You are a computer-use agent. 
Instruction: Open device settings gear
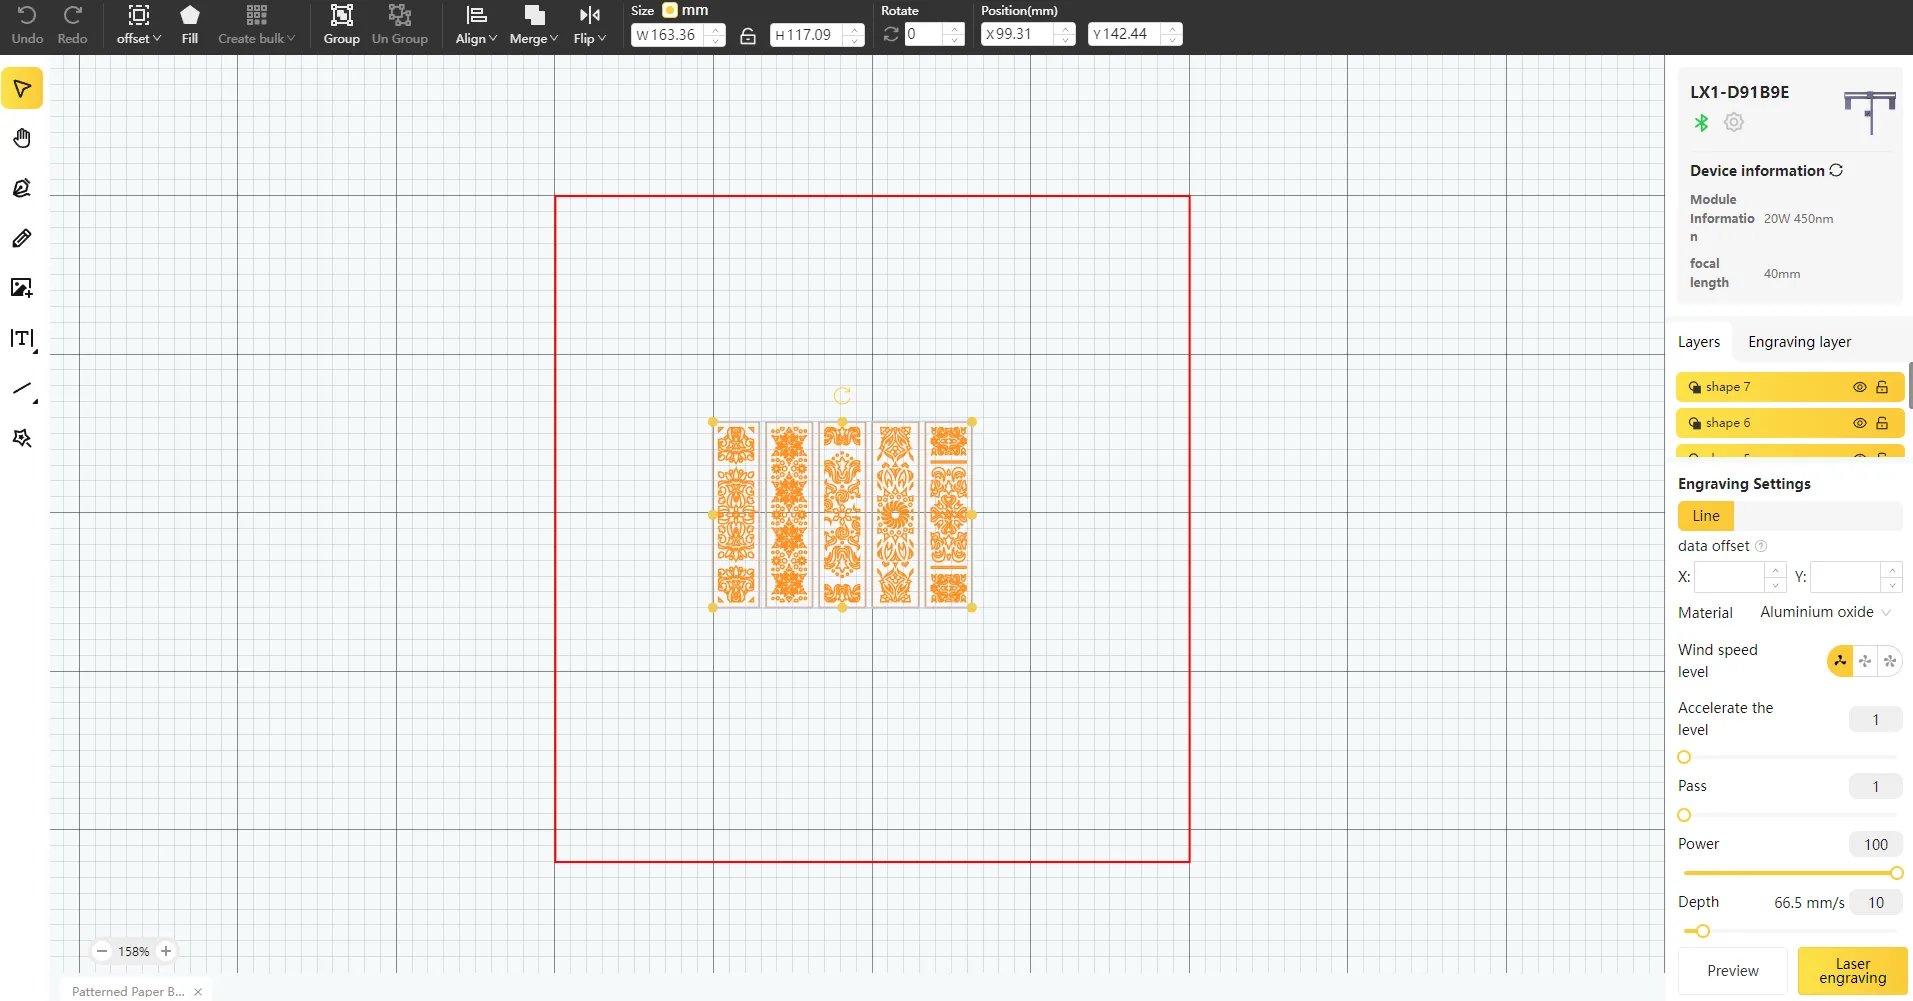click(1734, 122)
